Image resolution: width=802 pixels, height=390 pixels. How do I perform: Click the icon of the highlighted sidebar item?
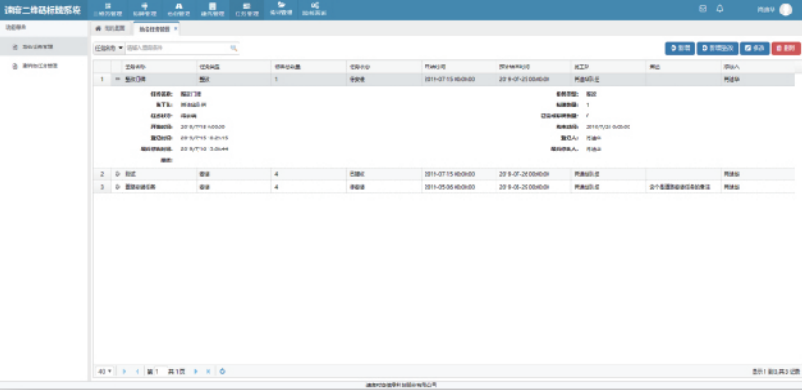[15, 47]
